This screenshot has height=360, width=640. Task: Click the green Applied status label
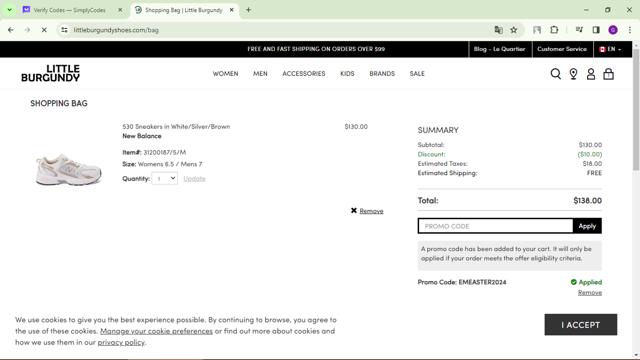(586, 282)
